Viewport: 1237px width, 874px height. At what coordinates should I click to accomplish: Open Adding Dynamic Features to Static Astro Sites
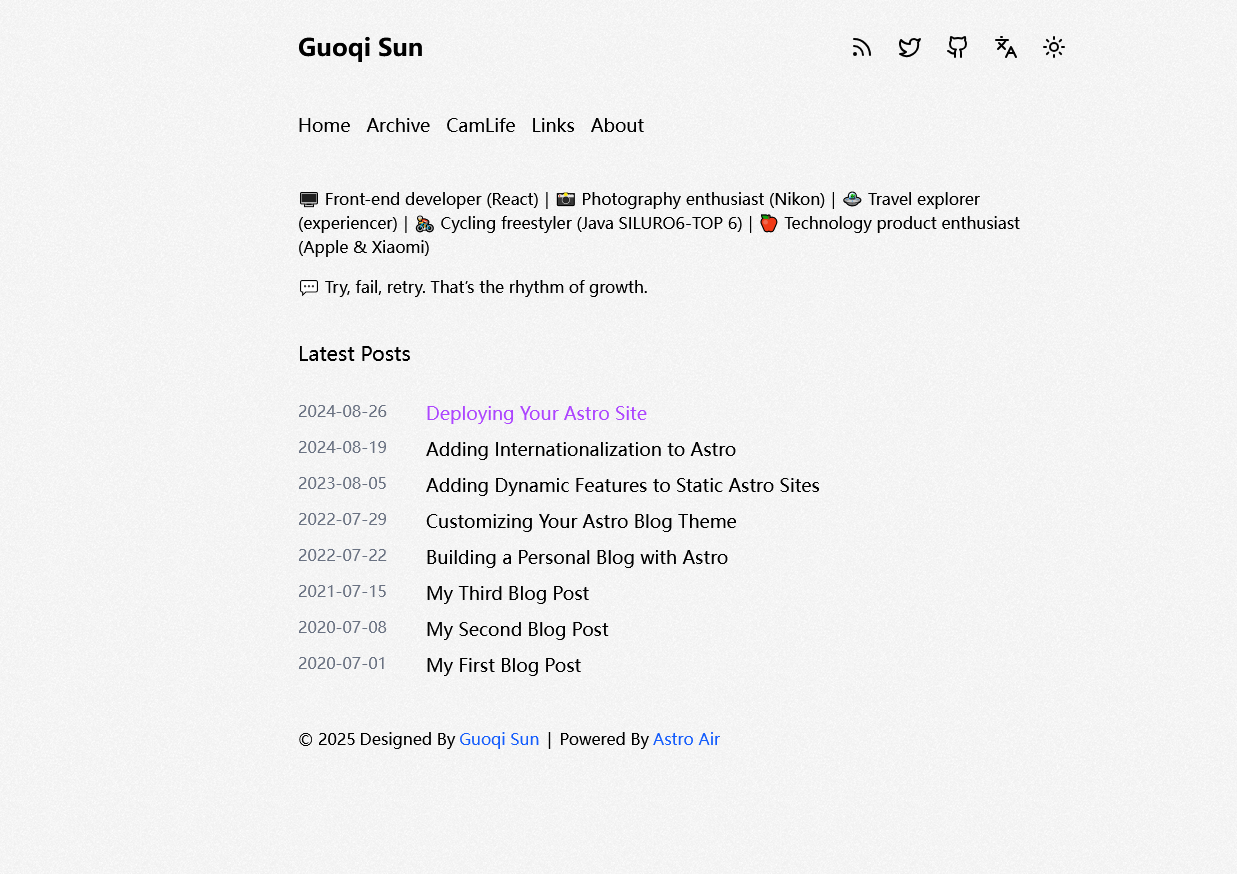click(x=622, y=485)
